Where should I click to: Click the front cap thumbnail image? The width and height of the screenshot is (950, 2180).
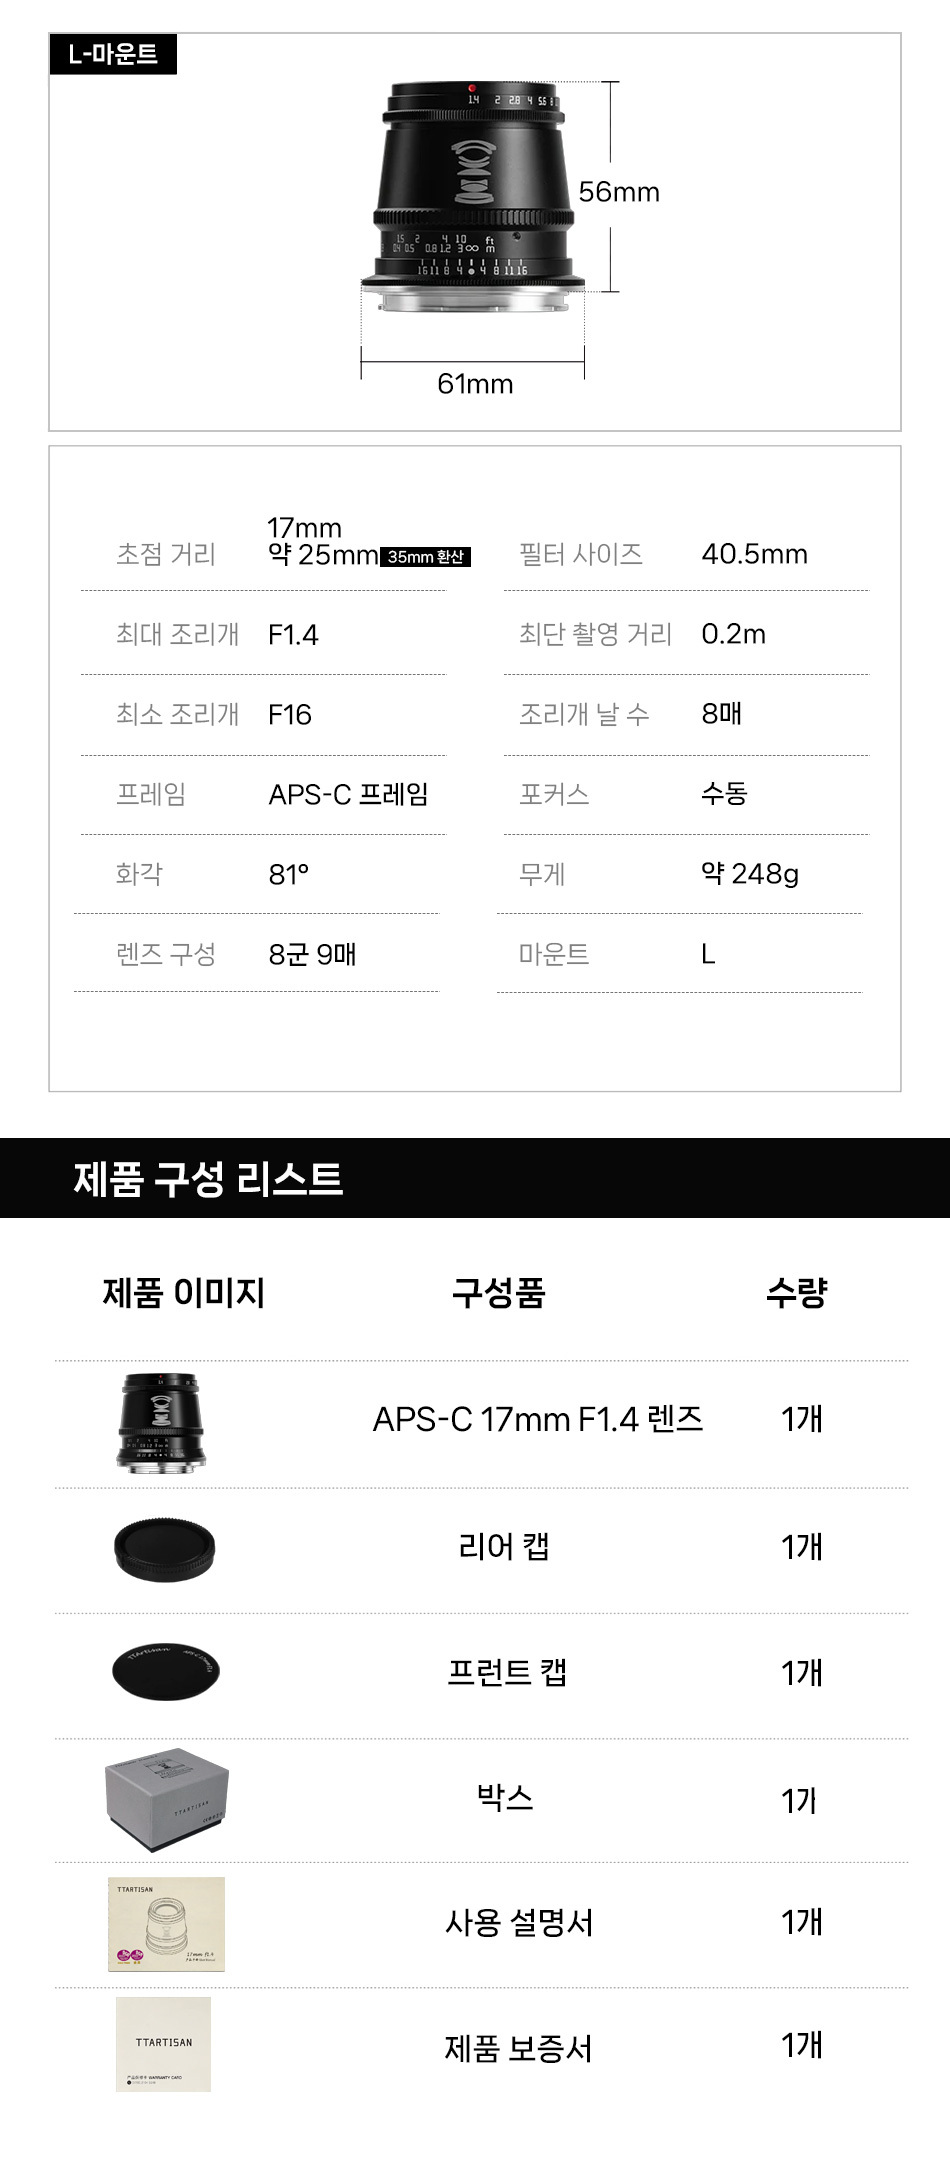tap(166, 1670)
